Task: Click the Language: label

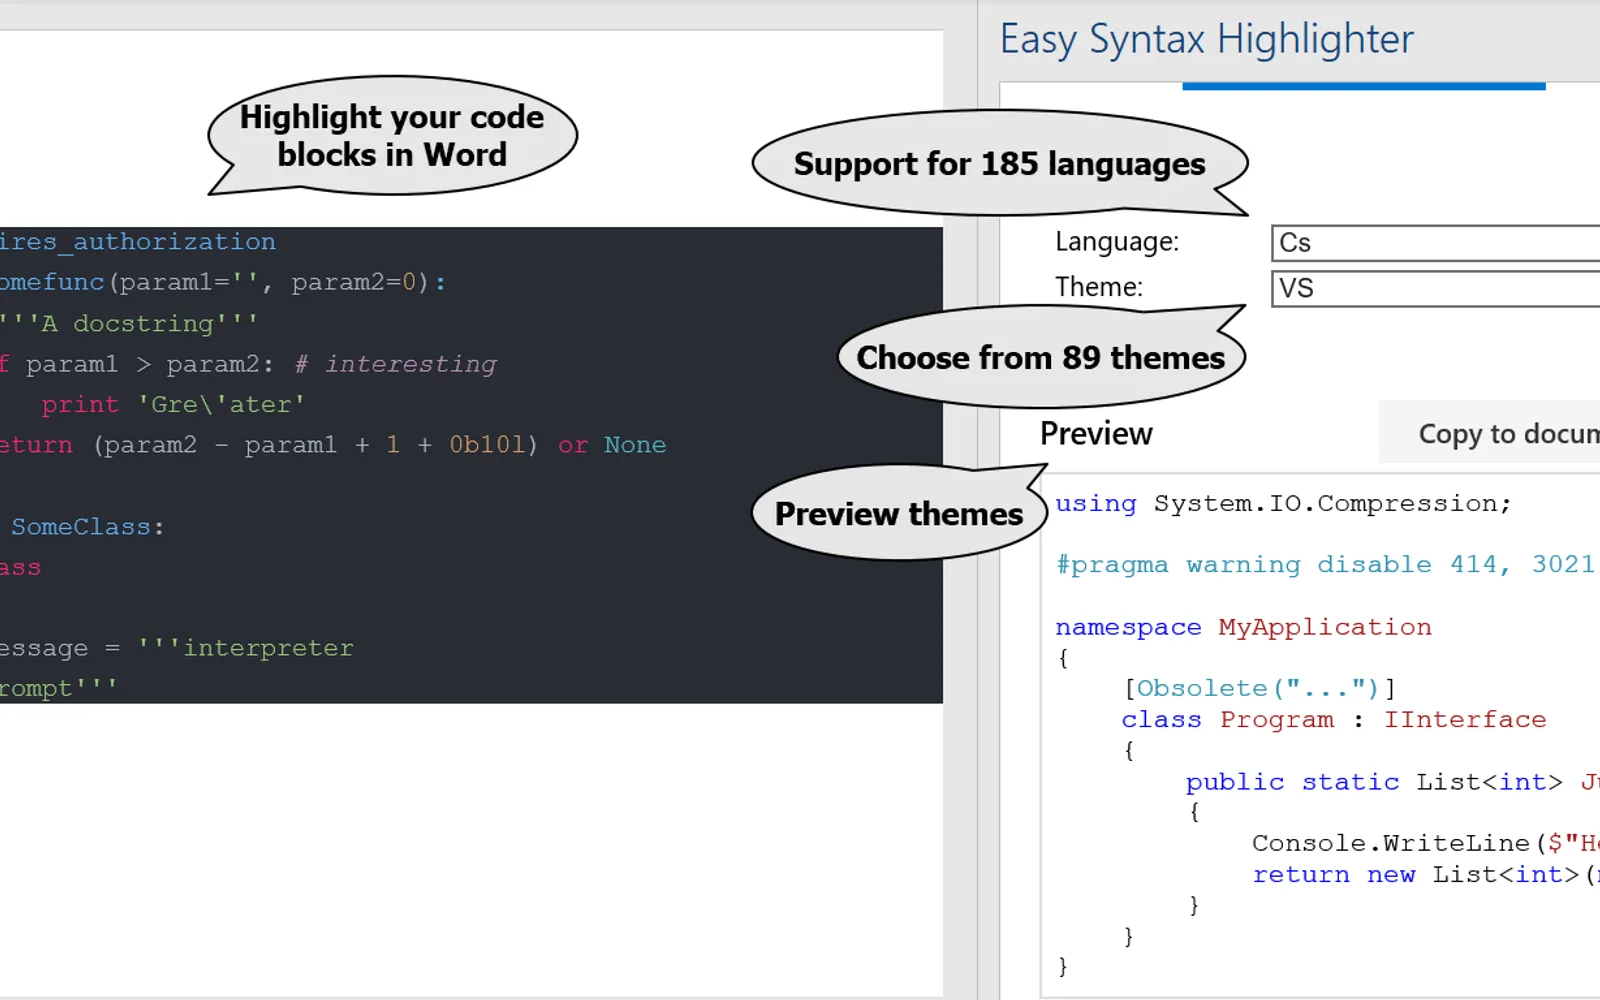Action: click(x=1117, y=242)
